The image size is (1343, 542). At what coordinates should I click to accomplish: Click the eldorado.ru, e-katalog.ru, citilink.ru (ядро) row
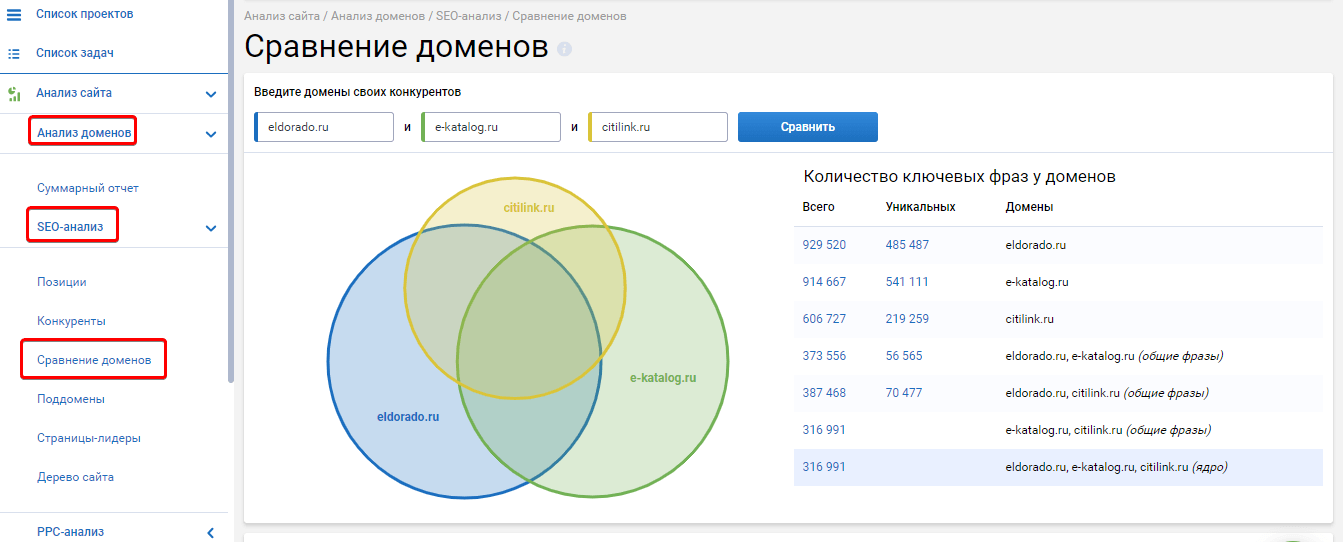pyautogui.click(x=1058, y=467)
